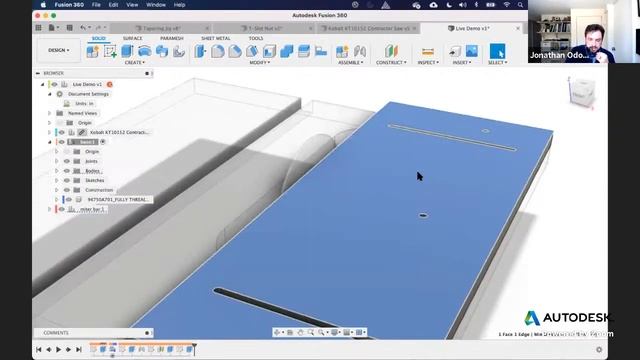Toggle visibility of the Construction folder
The image size is (640, 360).
pos(67,190)
